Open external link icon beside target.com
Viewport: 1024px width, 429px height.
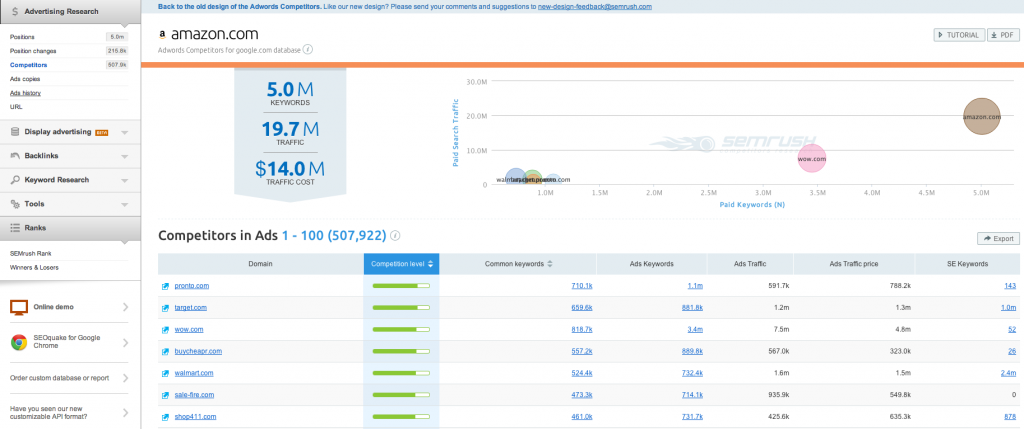[165, 308]
